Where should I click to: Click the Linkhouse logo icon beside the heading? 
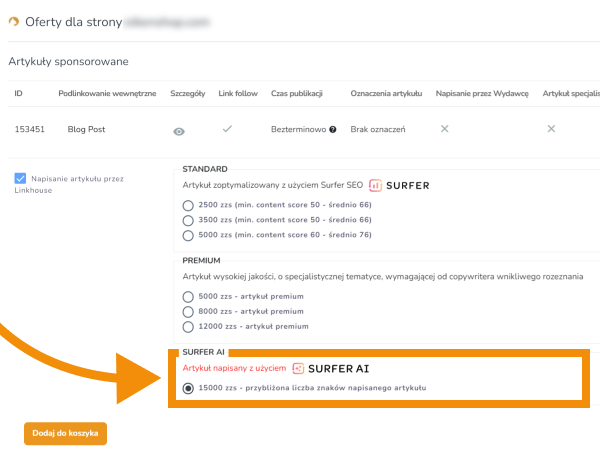tap(14, 21)
